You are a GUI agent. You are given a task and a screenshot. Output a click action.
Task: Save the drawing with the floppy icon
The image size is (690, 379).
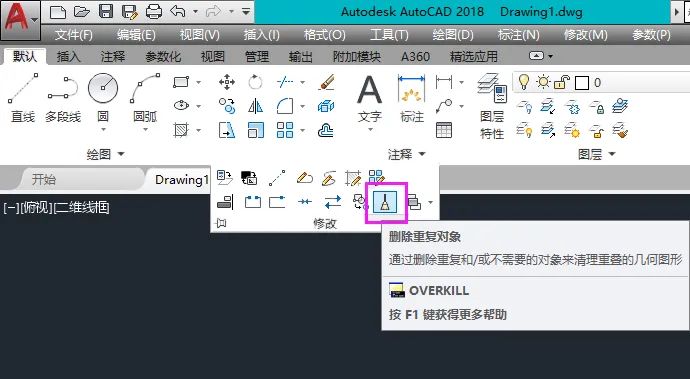(x=106, y=11)
